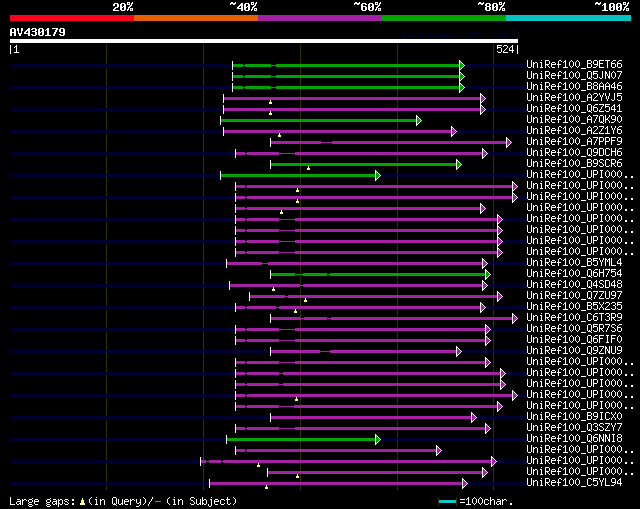The image size is (640, 509).
Task: Click the cyan 100char scale bar
Action: pos(447,502)
